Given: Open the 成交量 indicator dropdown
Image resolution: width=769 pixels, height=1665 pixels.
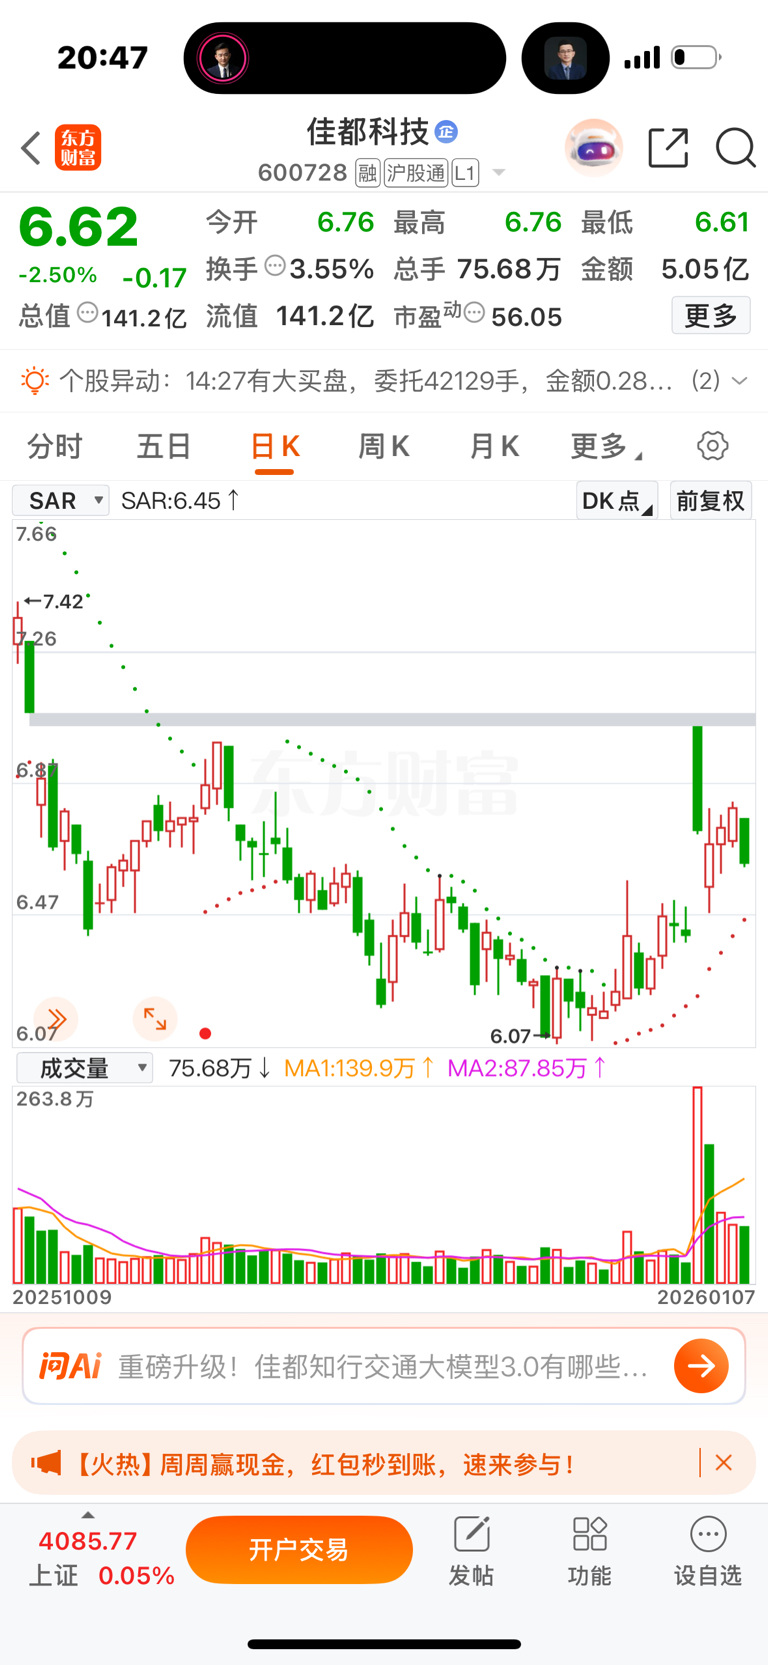Looking at the screenshot, I should (x=84, y=1068).
